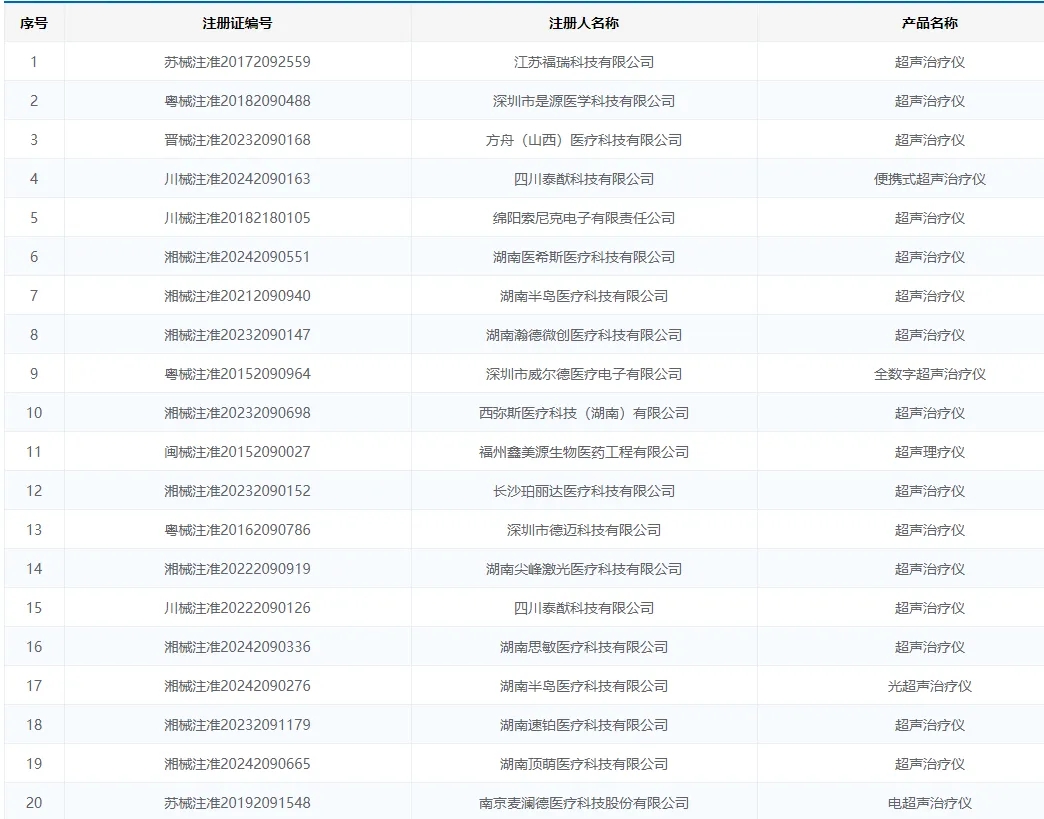The height and width of the screenshot is (819, 1044).
Task: Click 超声治疗仪 in the 深圳市德迈科技 row
Action: tap(930, 530)
